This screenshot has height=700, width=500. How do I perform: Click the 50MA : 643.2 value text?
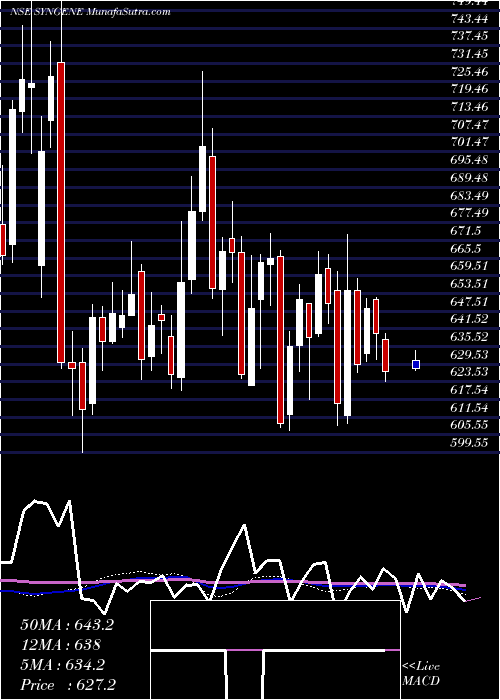click(67, 625)
